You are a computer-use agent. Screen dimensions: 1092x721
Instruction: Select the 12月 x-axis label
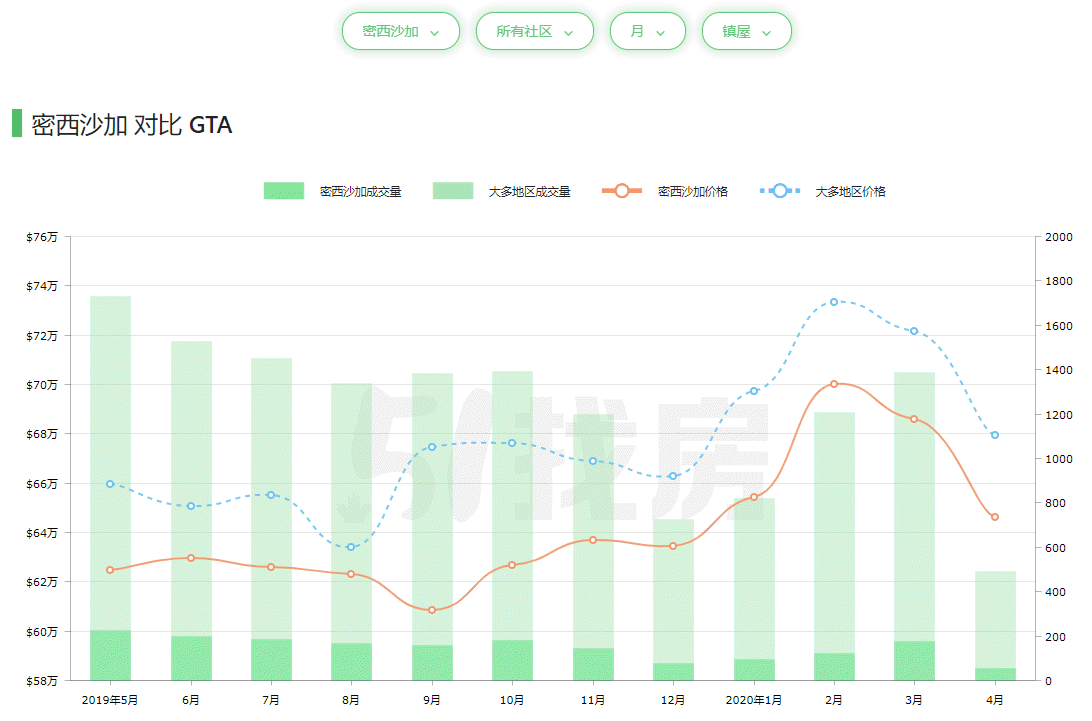click(673, 699)
